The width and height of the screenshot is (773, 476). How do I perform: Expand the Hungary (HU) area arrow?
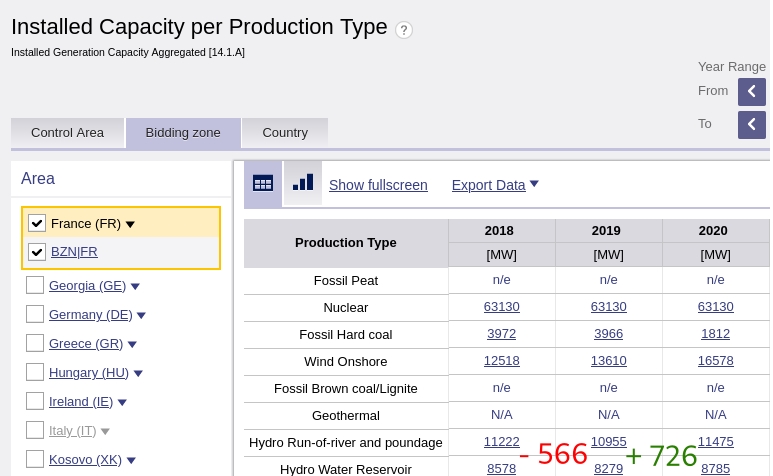pyautogui.click(x=138, y=373)
